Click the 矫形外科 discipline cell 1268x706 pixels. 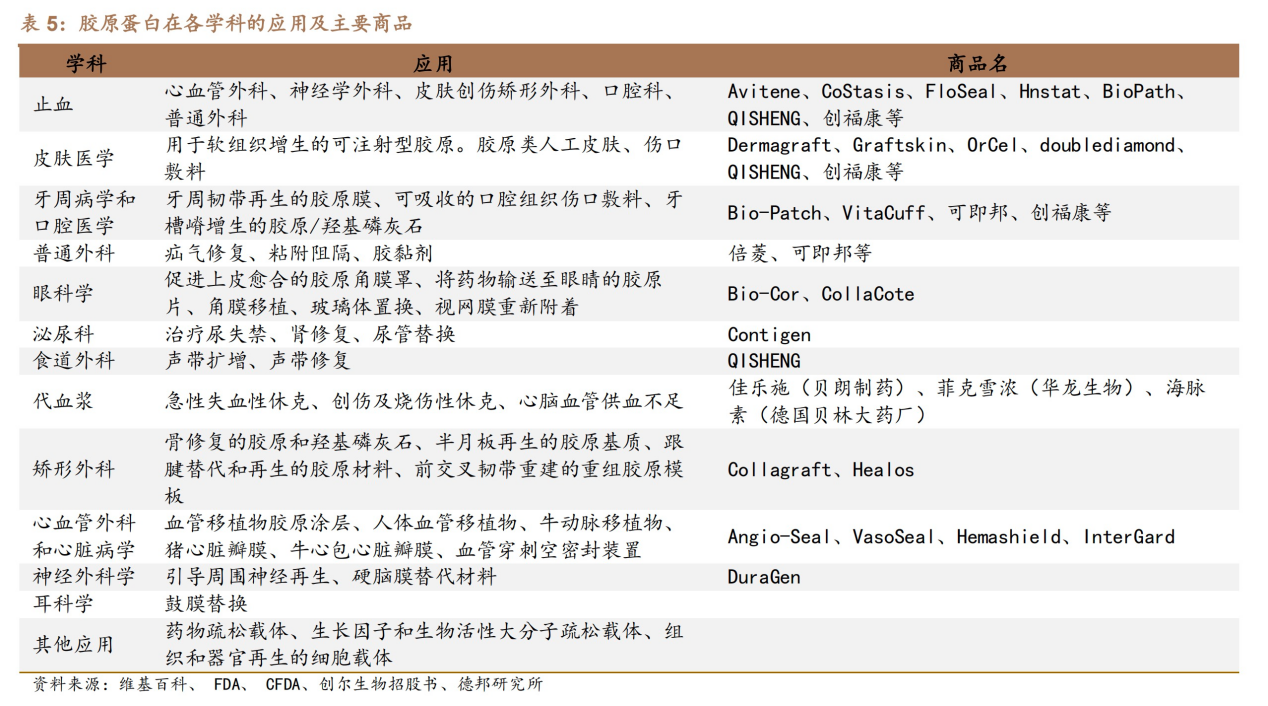74,469
